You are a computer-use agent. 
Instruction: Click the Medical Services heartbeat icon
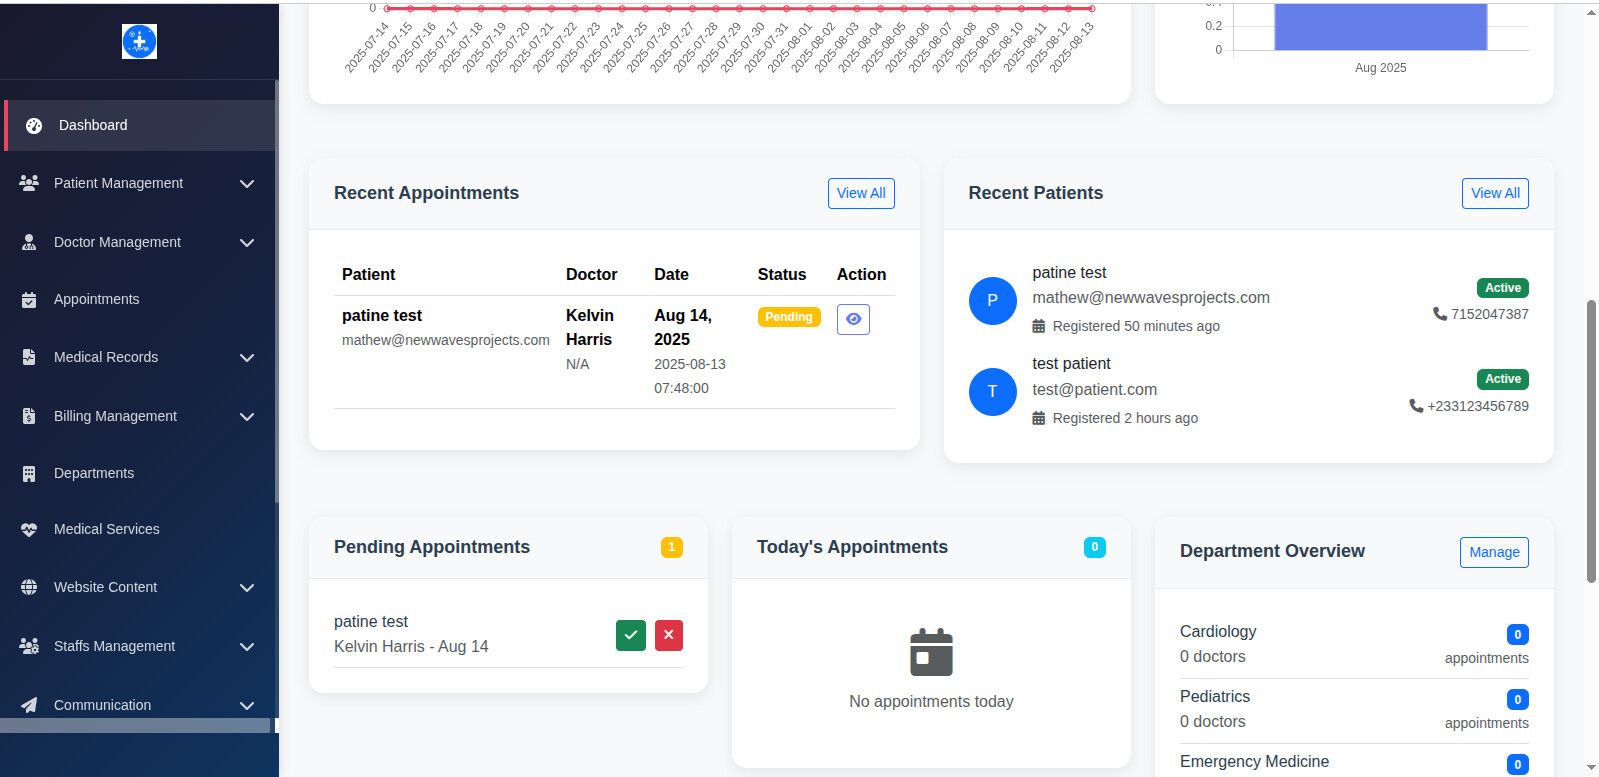coord(29,530)
